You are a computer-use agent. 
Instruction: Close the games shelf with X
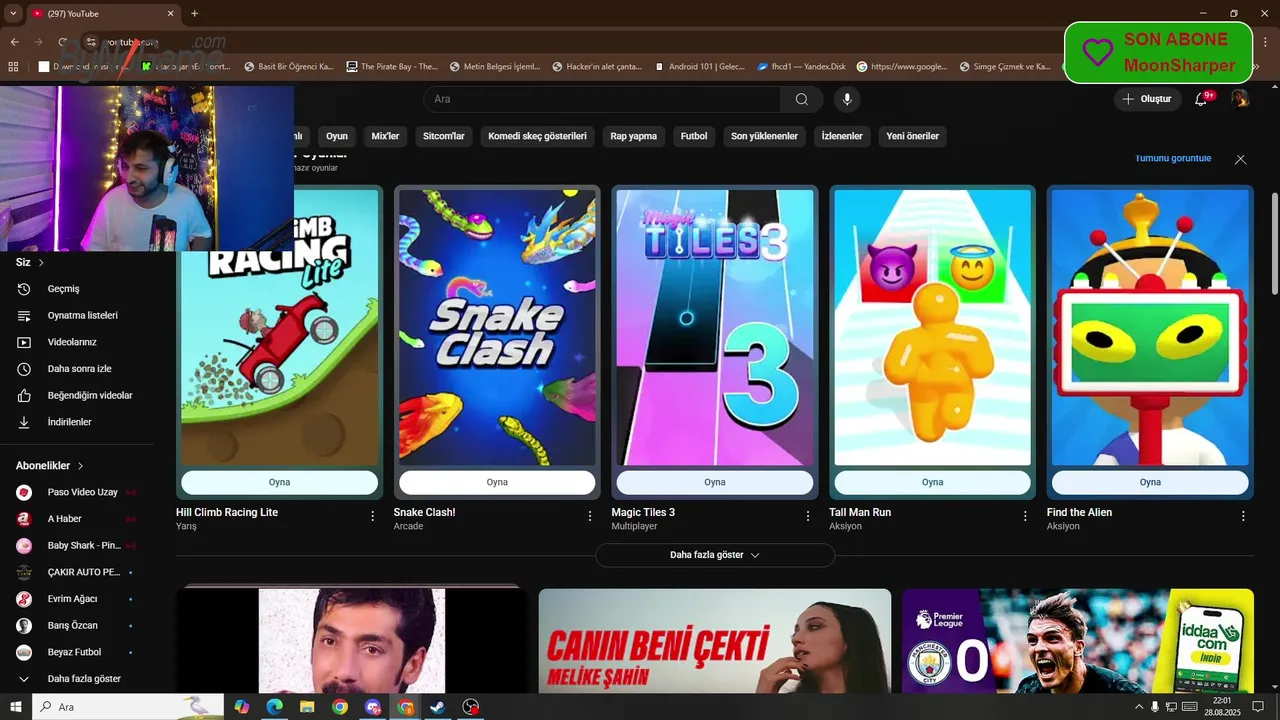click(1240, 159)
